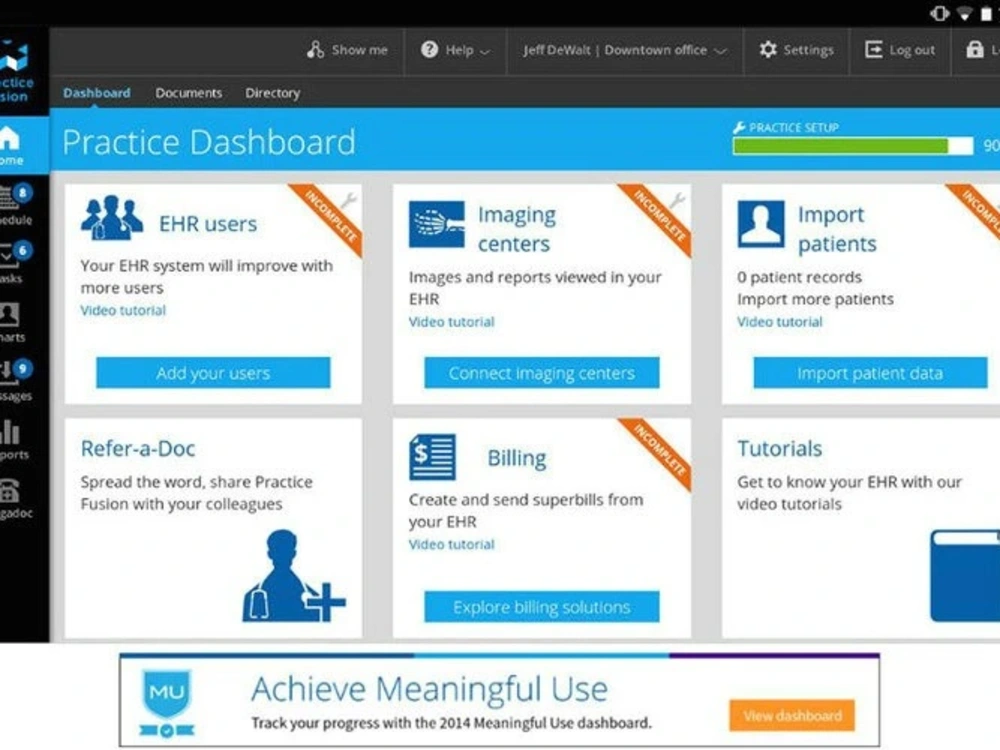Image resolution: width=1000 pixels, height=750 pixels.
Task: Click the EHR users card title
Action: (208, 224)
